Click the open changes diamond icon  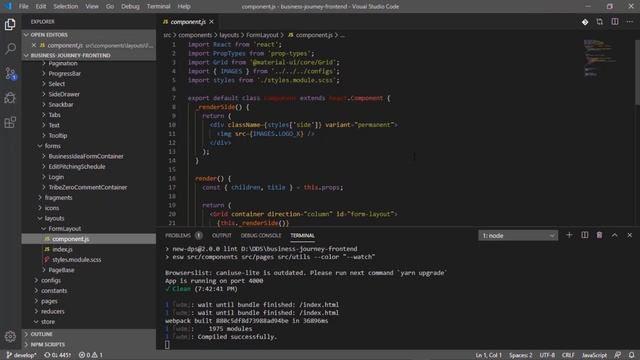[x=585, y=22]
